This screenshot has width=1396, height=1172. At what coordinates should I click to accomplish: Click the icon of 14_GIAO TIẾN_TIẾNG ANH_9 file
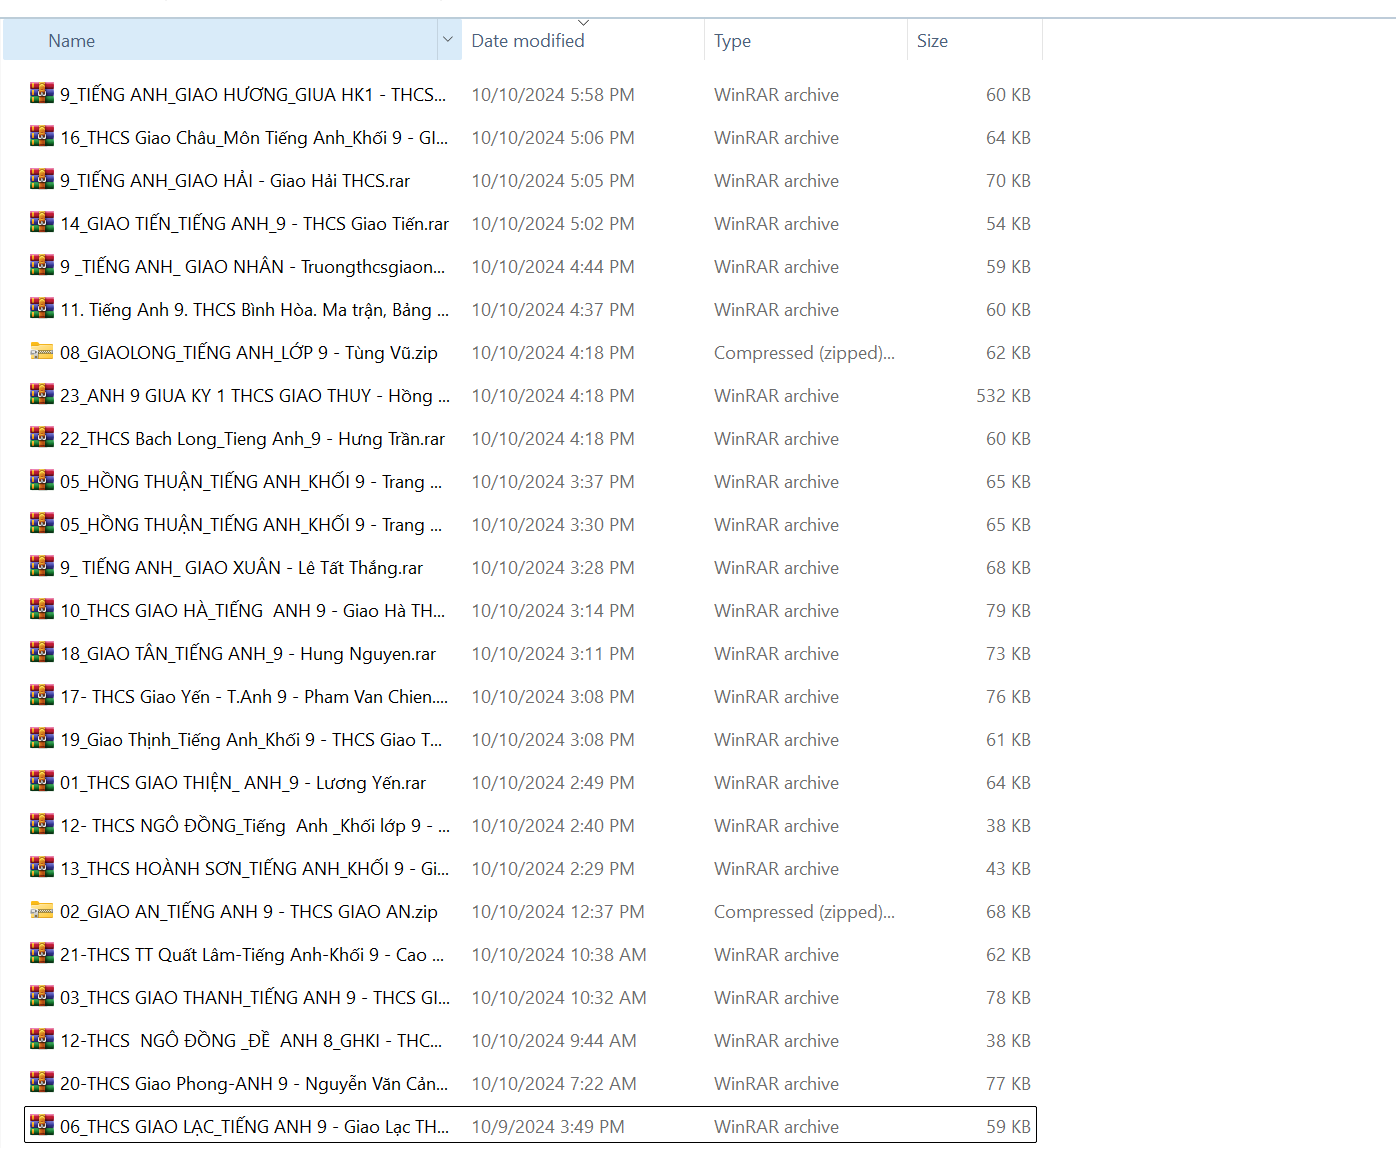pos(42,222)
